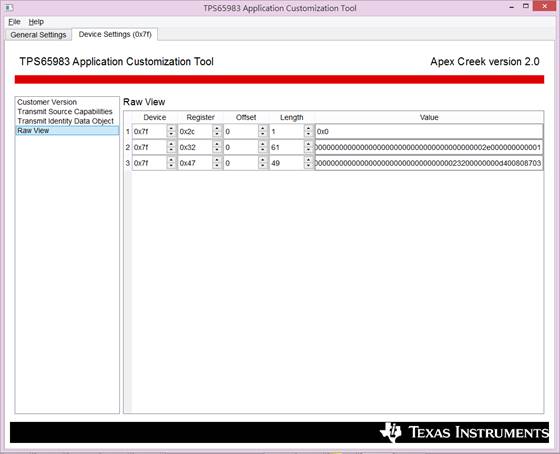This screenshot has height=454, width=560.
Task: Click the Value column header
Action: click(x=429, y=117)
